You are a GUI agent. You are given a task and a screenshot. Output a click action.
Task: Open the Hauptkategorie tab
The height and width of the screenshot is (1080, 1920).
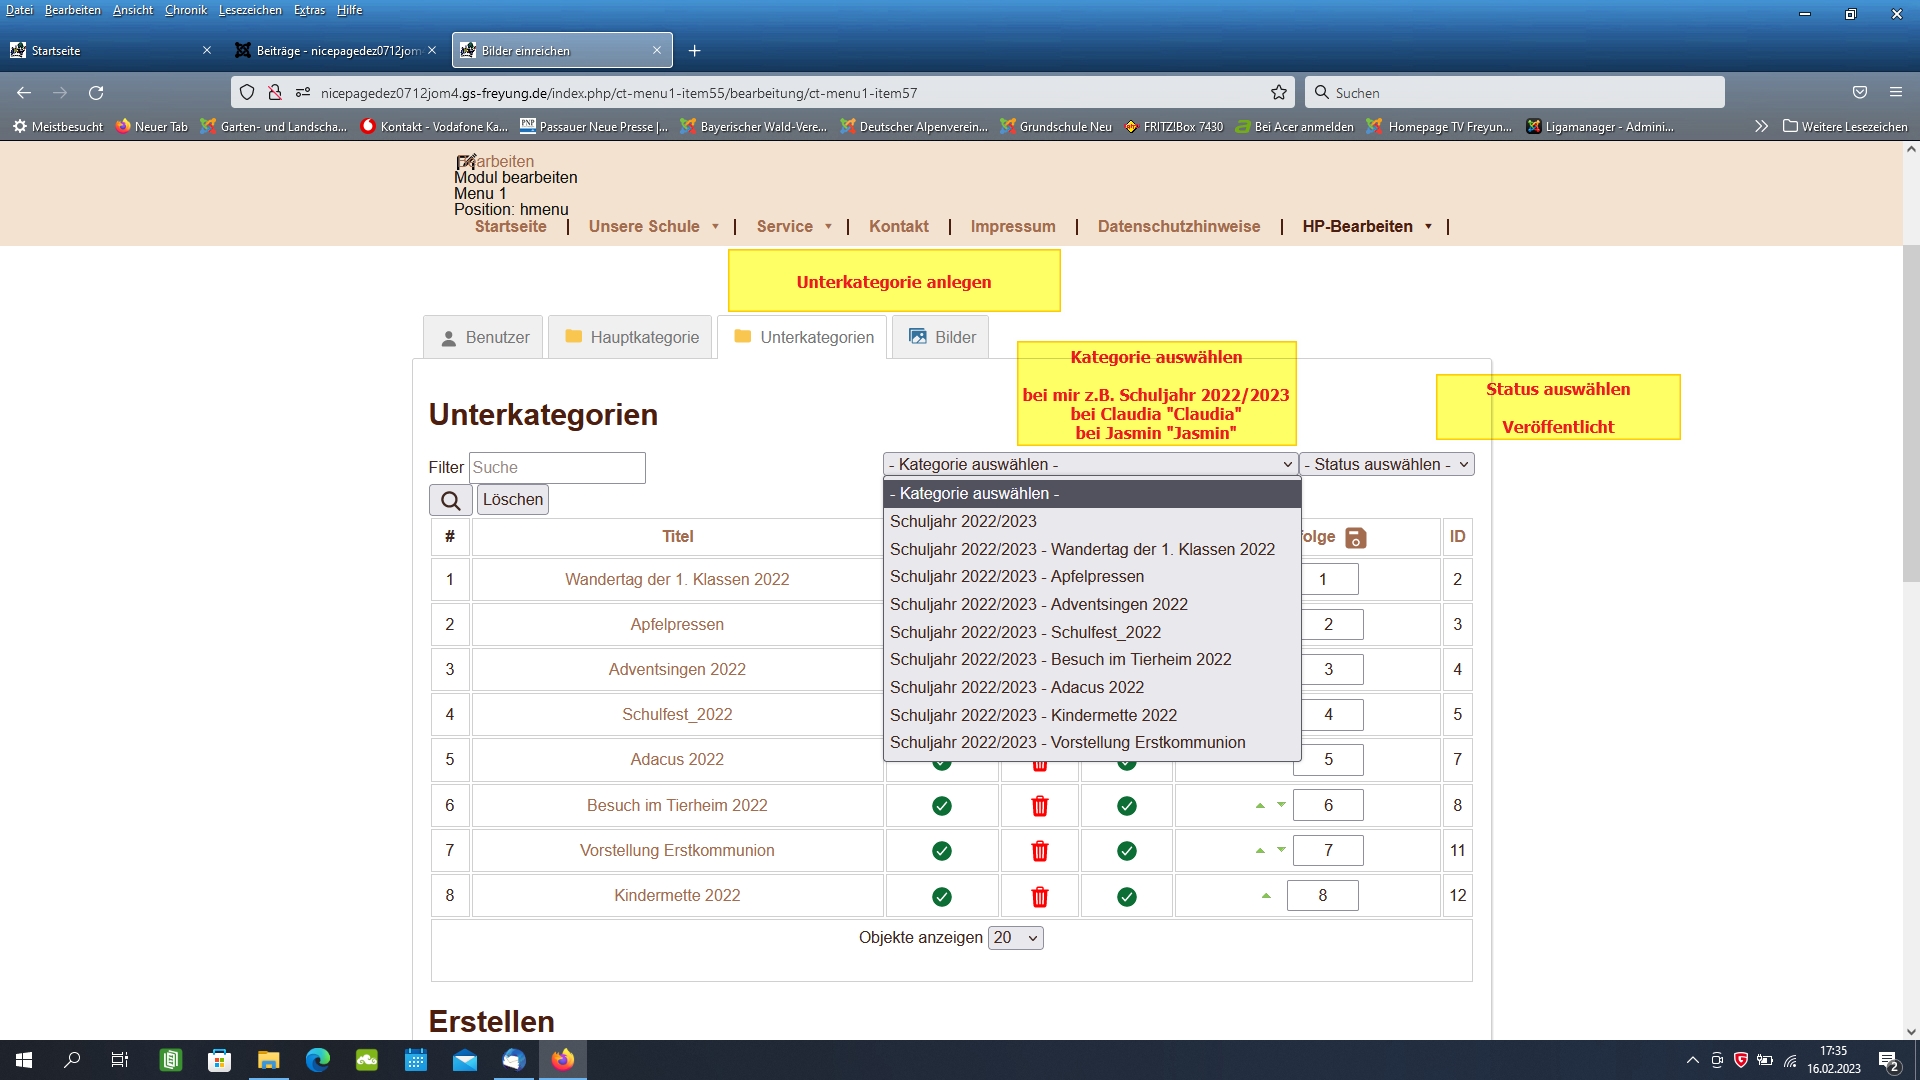click(x=631, y=338)
